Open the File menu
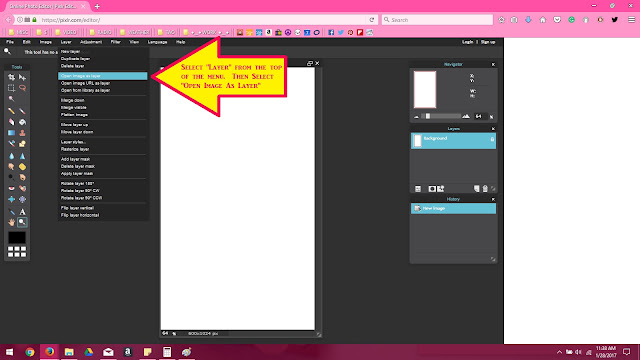Screen dimensions: 640x360 (10, 42)
